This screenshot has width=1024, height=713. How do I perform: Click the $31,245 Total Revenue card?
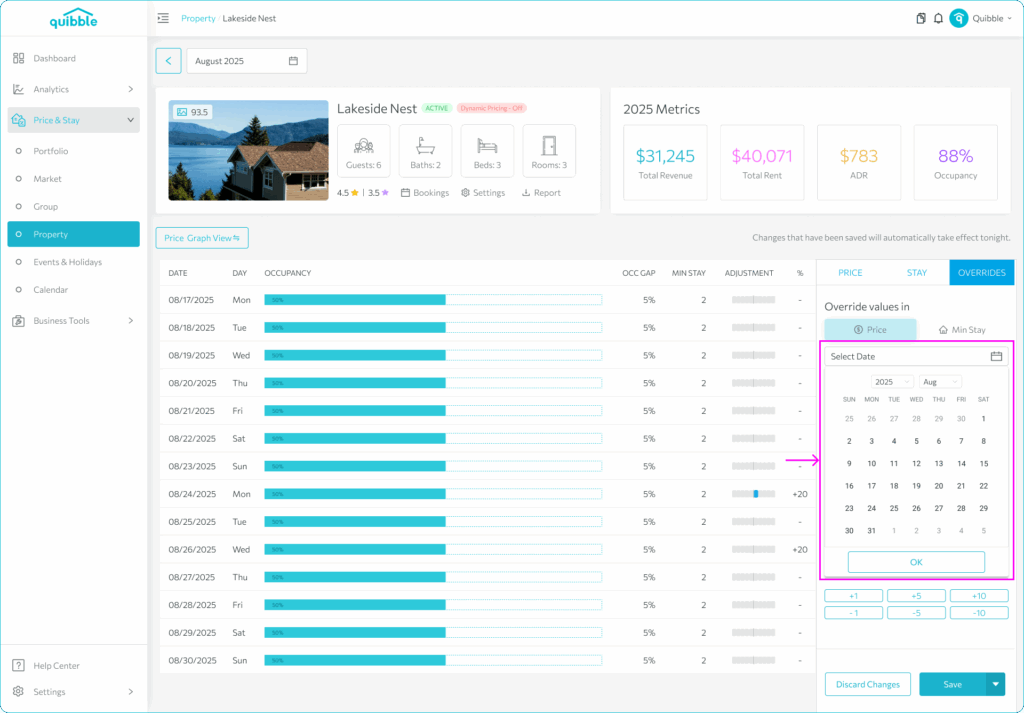click(x=665, y=163)
